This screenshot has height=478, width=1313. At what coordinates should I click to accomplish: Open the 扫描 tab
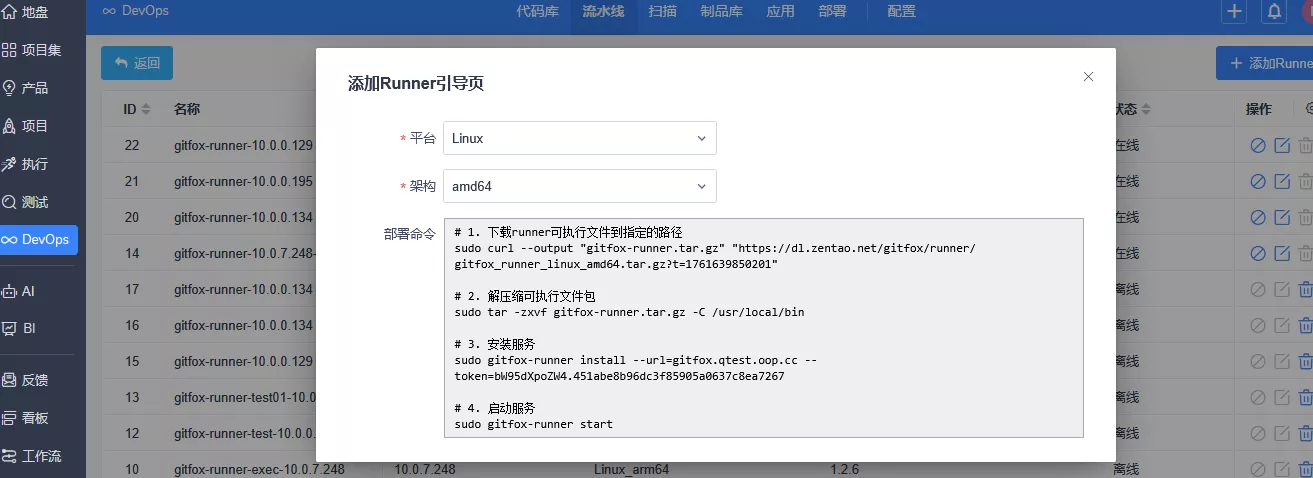tap(662, 12)
